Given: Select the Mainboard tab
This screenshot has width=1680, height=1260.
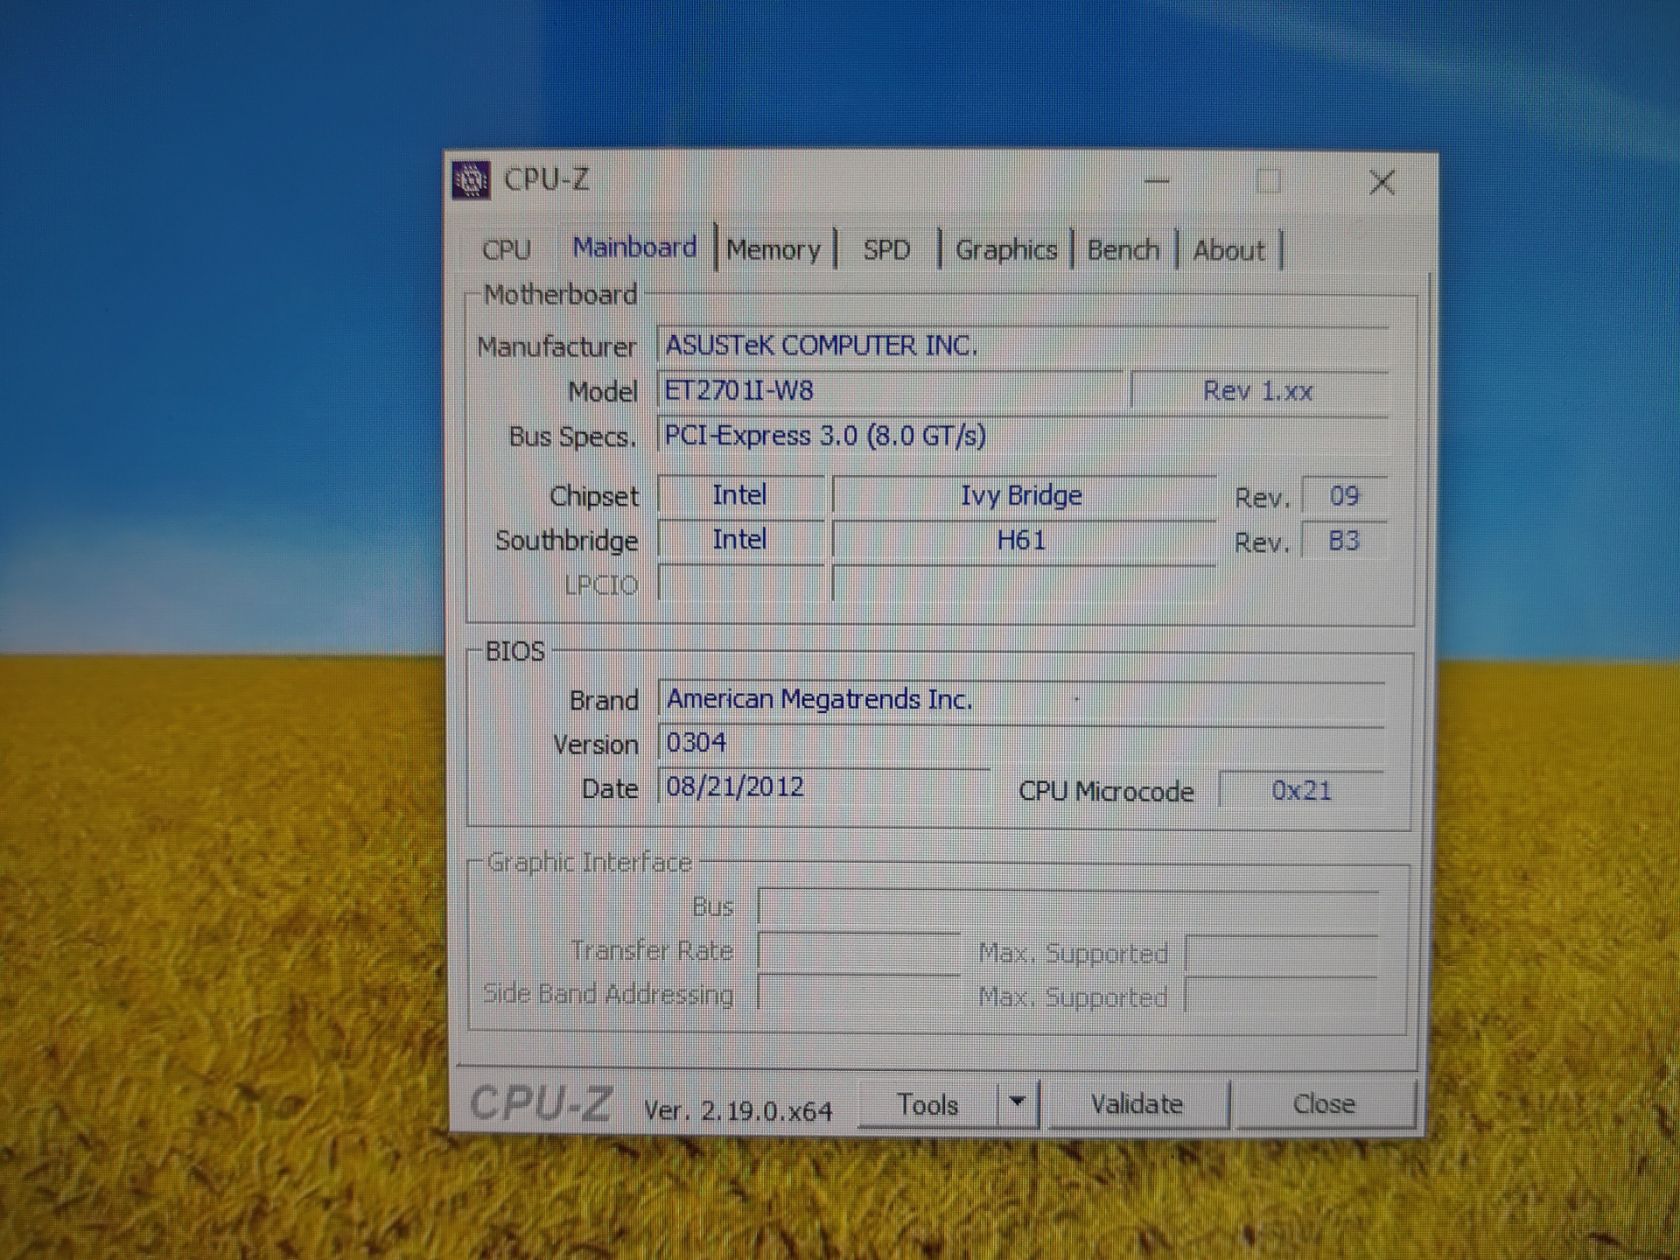Looking at the screenshot, I should (x=634, y=247).
